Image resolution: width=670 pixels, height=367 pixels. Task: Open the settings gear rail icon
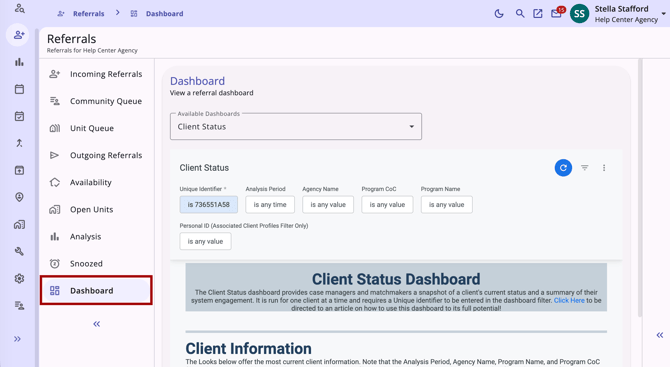tap(19, 279)
